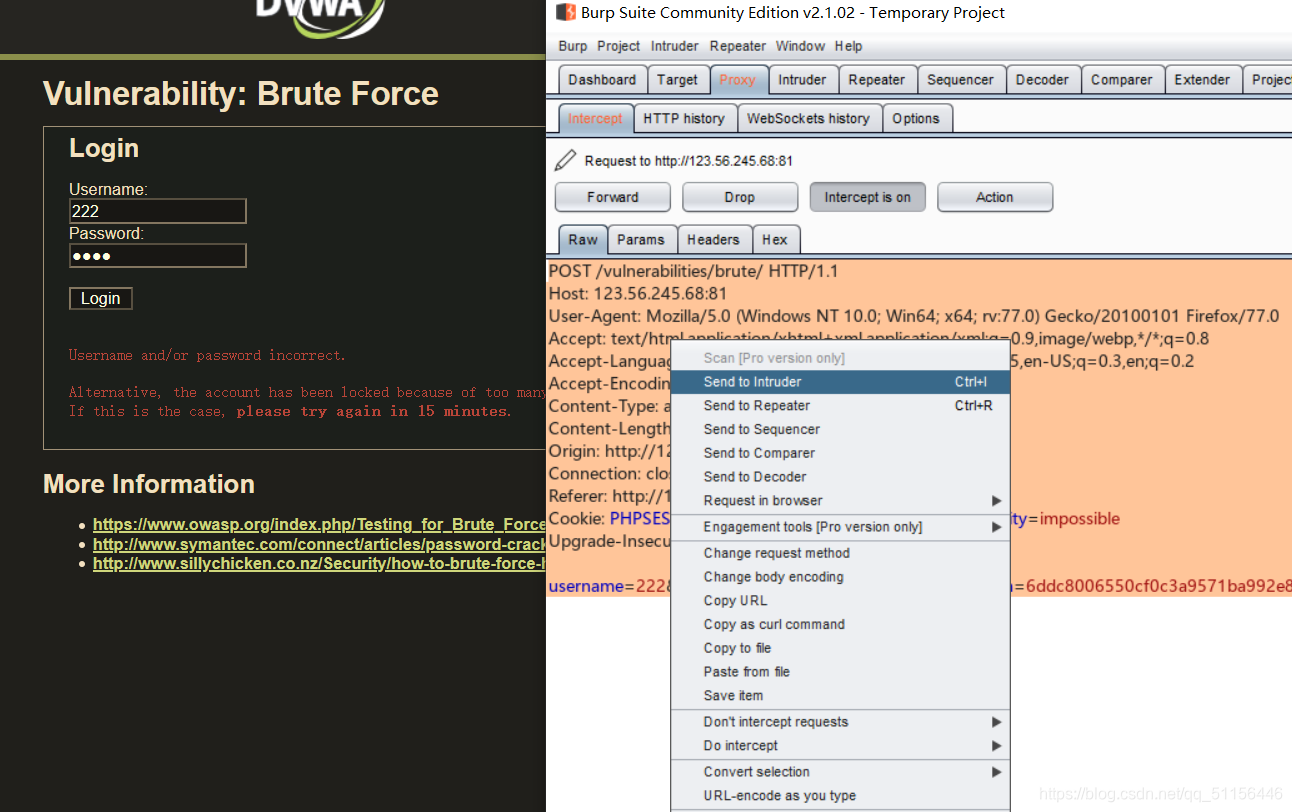
Task: Switch to the Dashboard tab
Action: (x=602, y=80)
